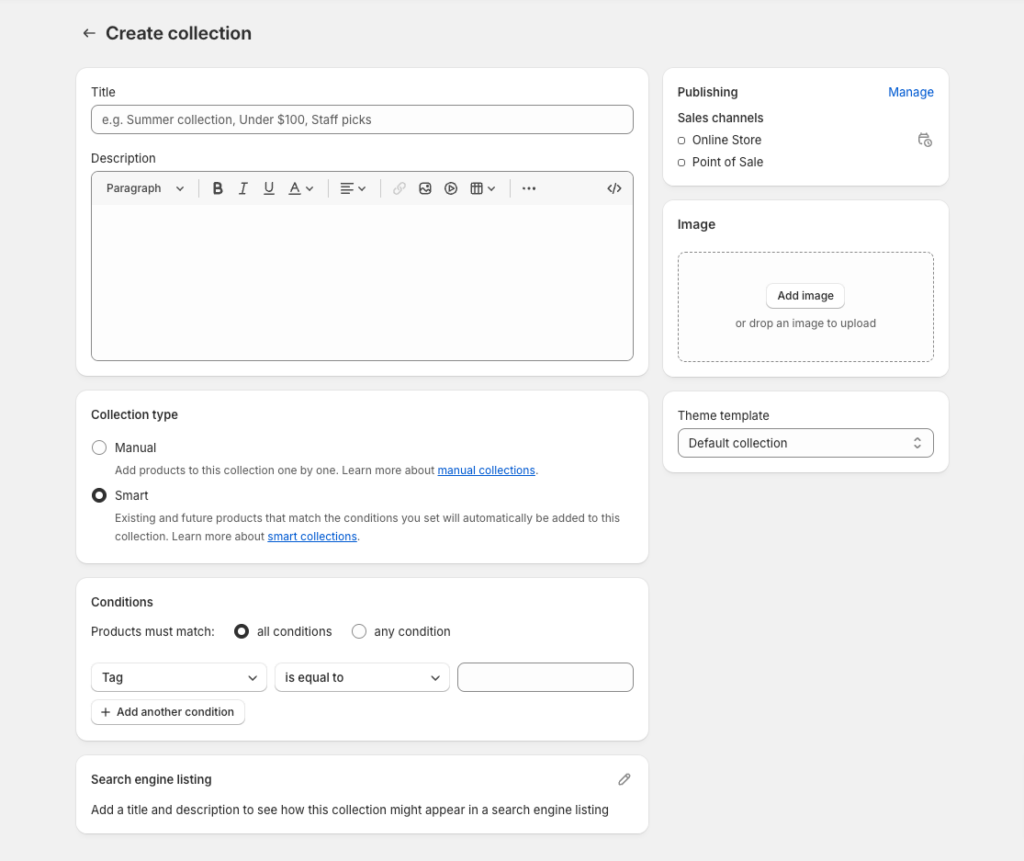This screenshot has height=861, width=1024.
Task: Apply bold formatting in the description editor
Action: (218, 188)
